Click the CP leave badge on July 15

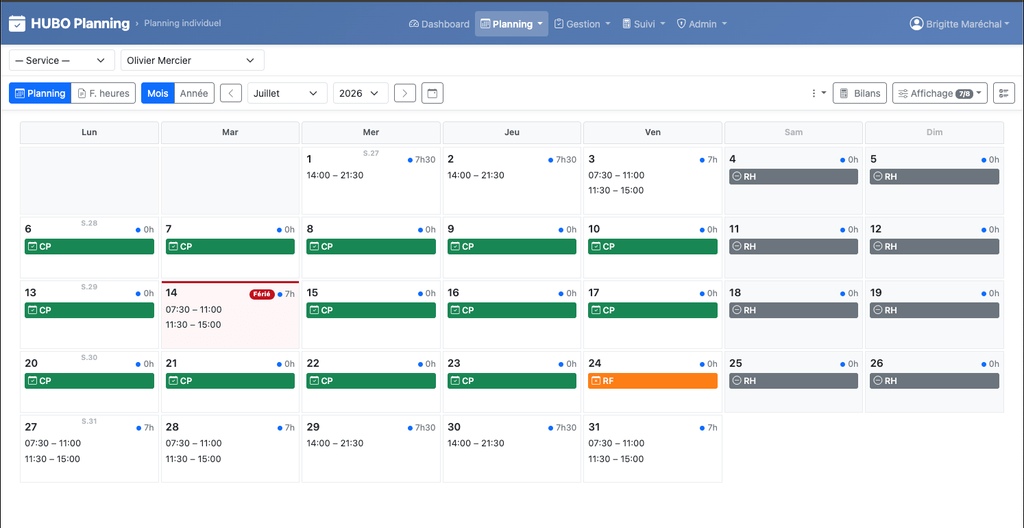coord(371,310)
